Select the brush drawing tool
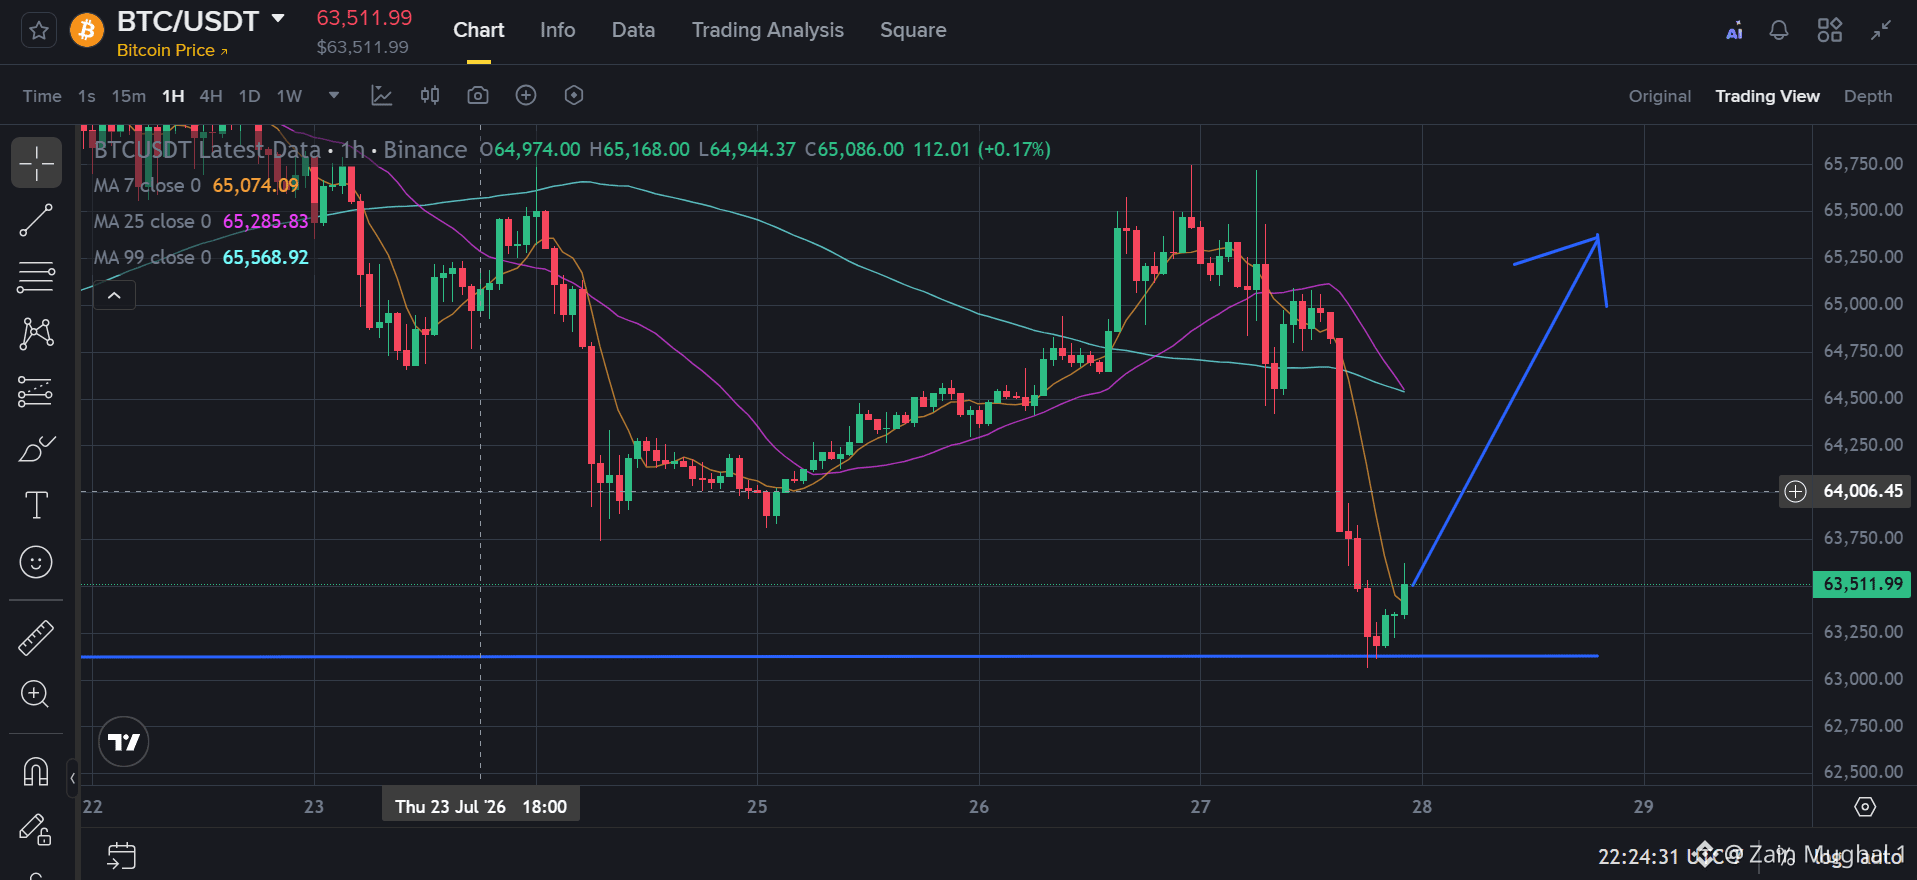 36,448
